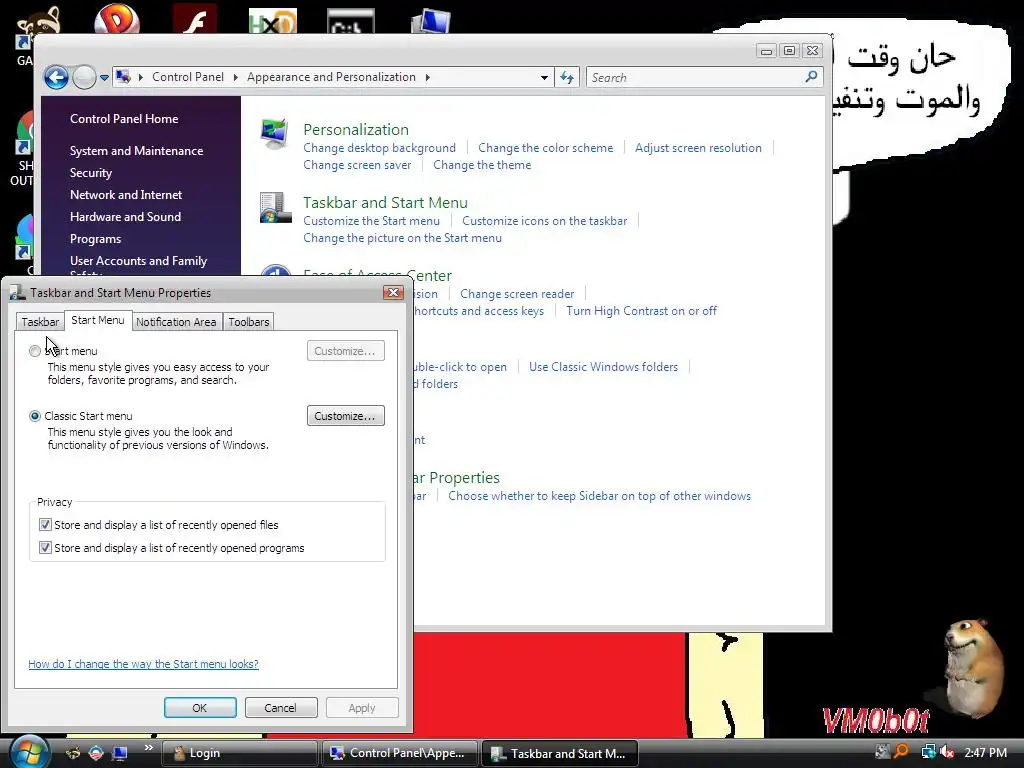1024x768 pixels.
Task: Click Customize the Start menu link
Action: point(372,221)
